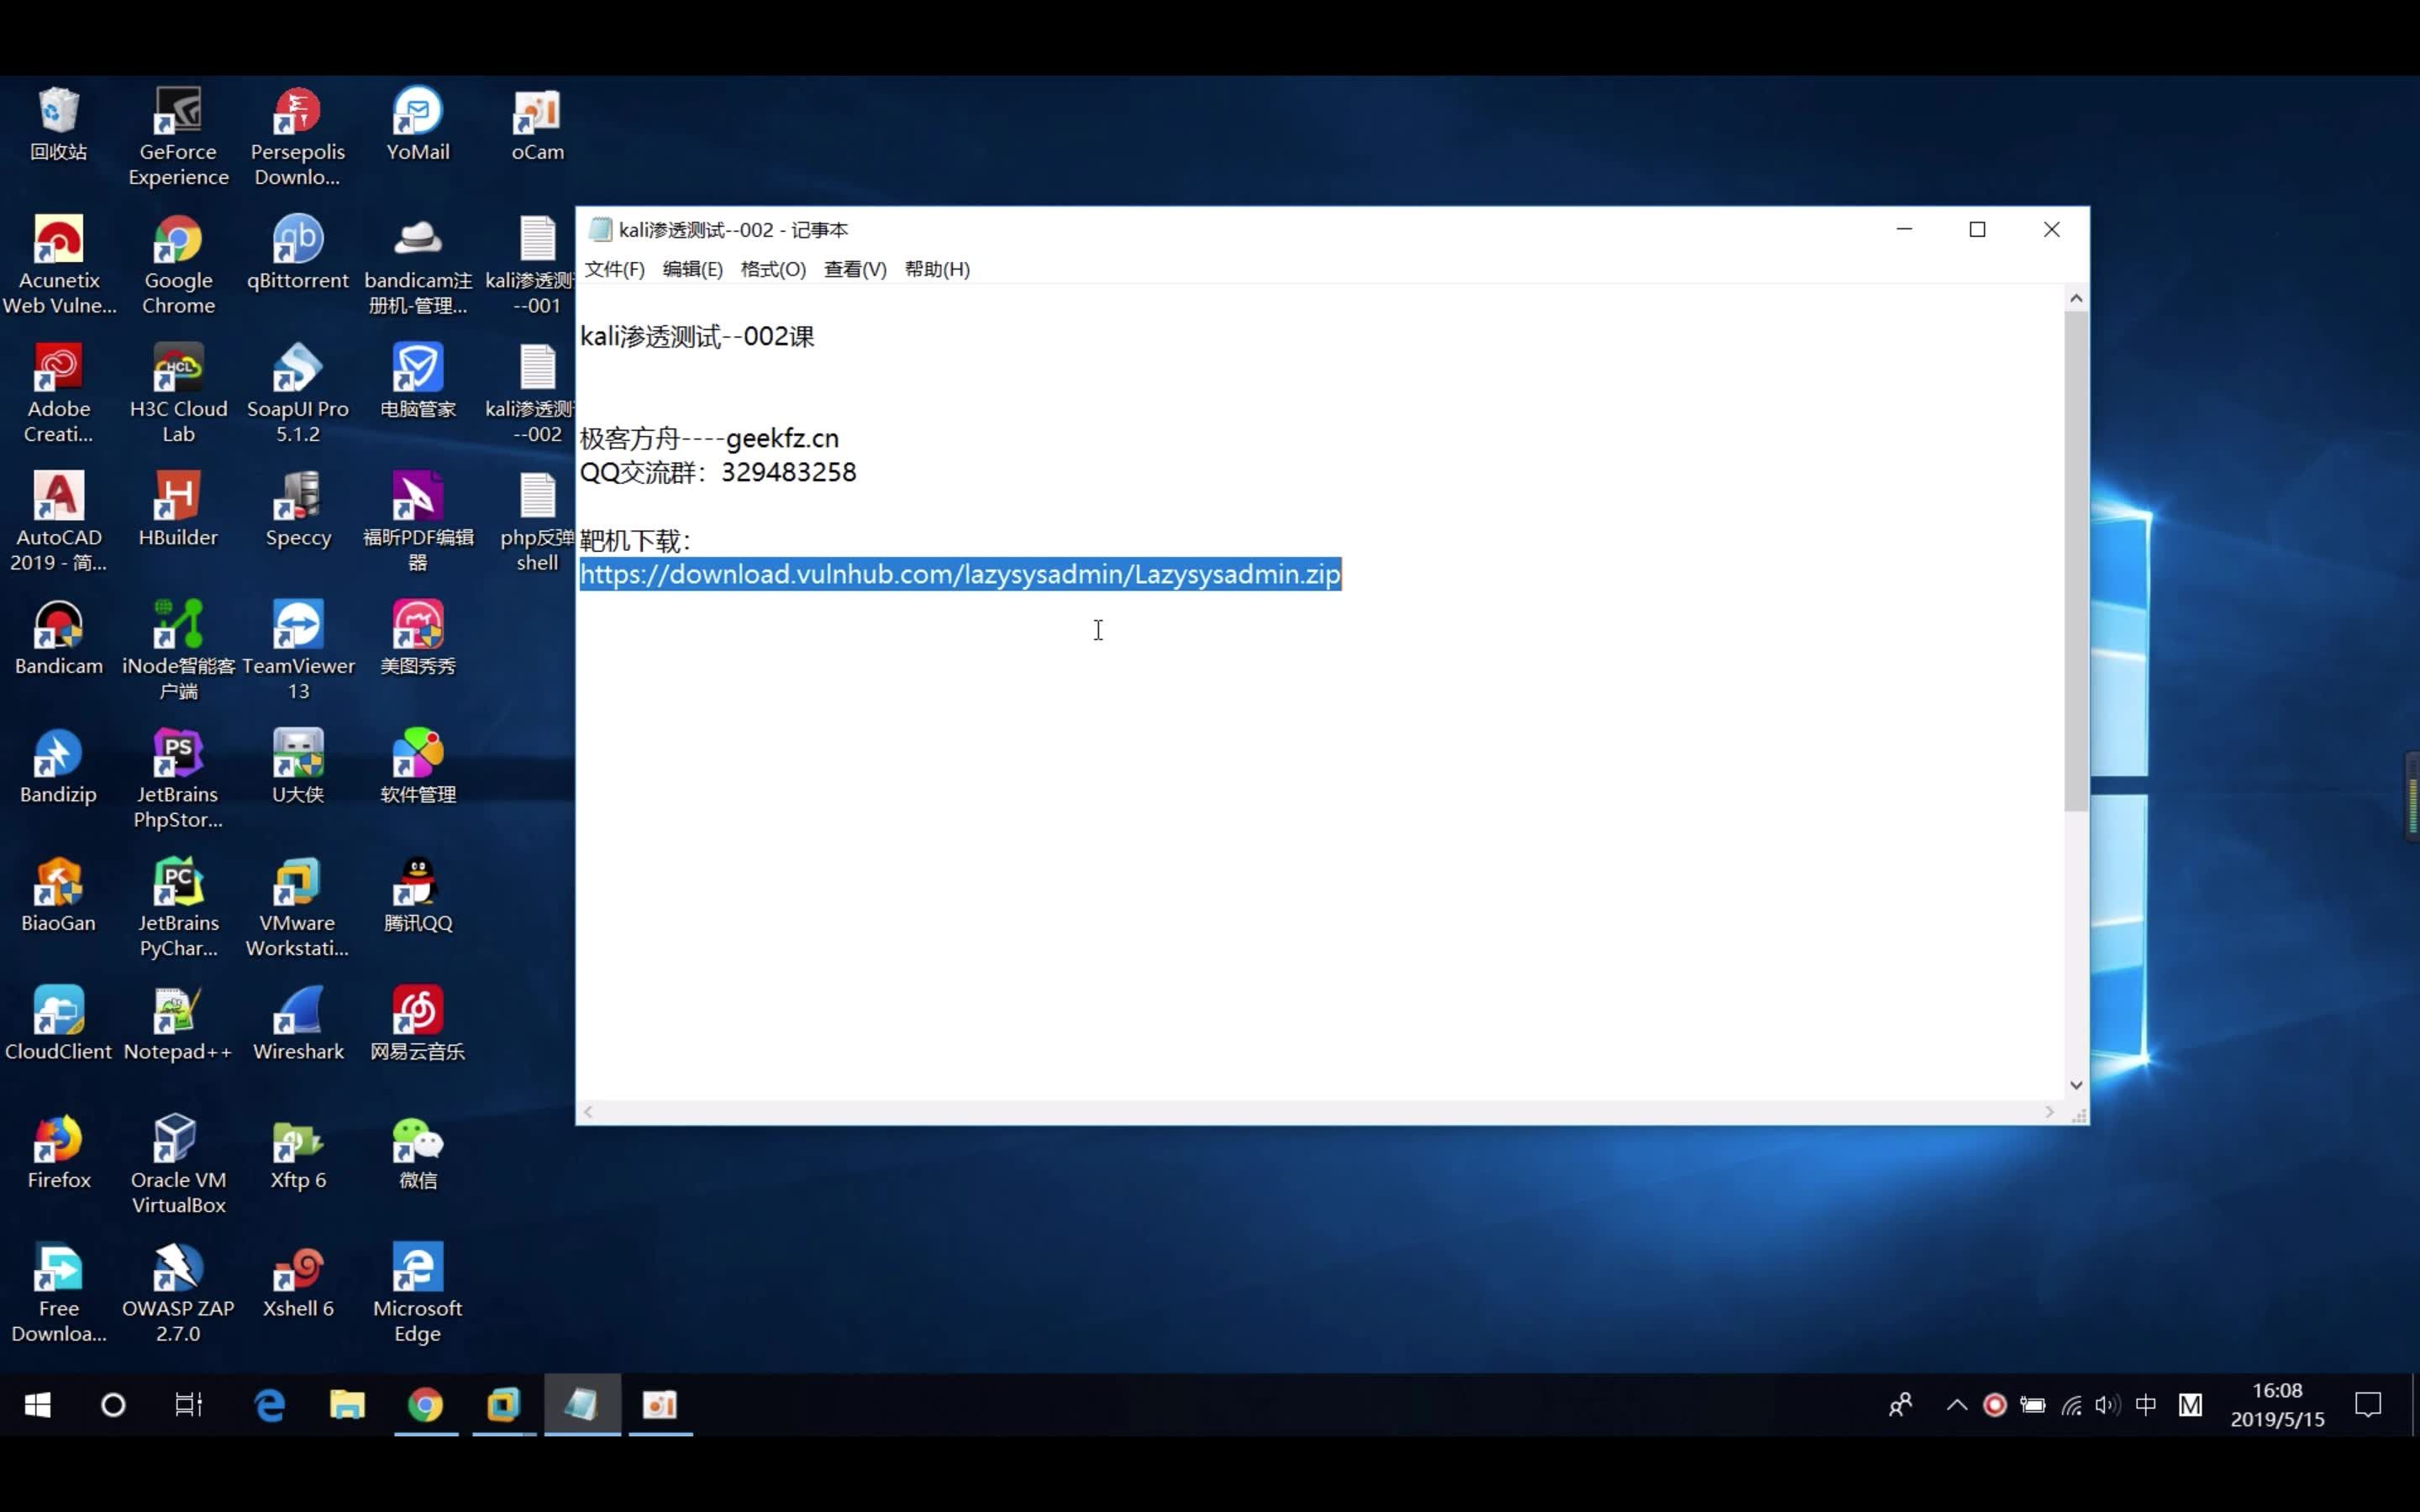Viewport: 2420px width, 1512px height.
Task: Open the 编辑(E) menu in Notepad
Action: coord(692,269)
